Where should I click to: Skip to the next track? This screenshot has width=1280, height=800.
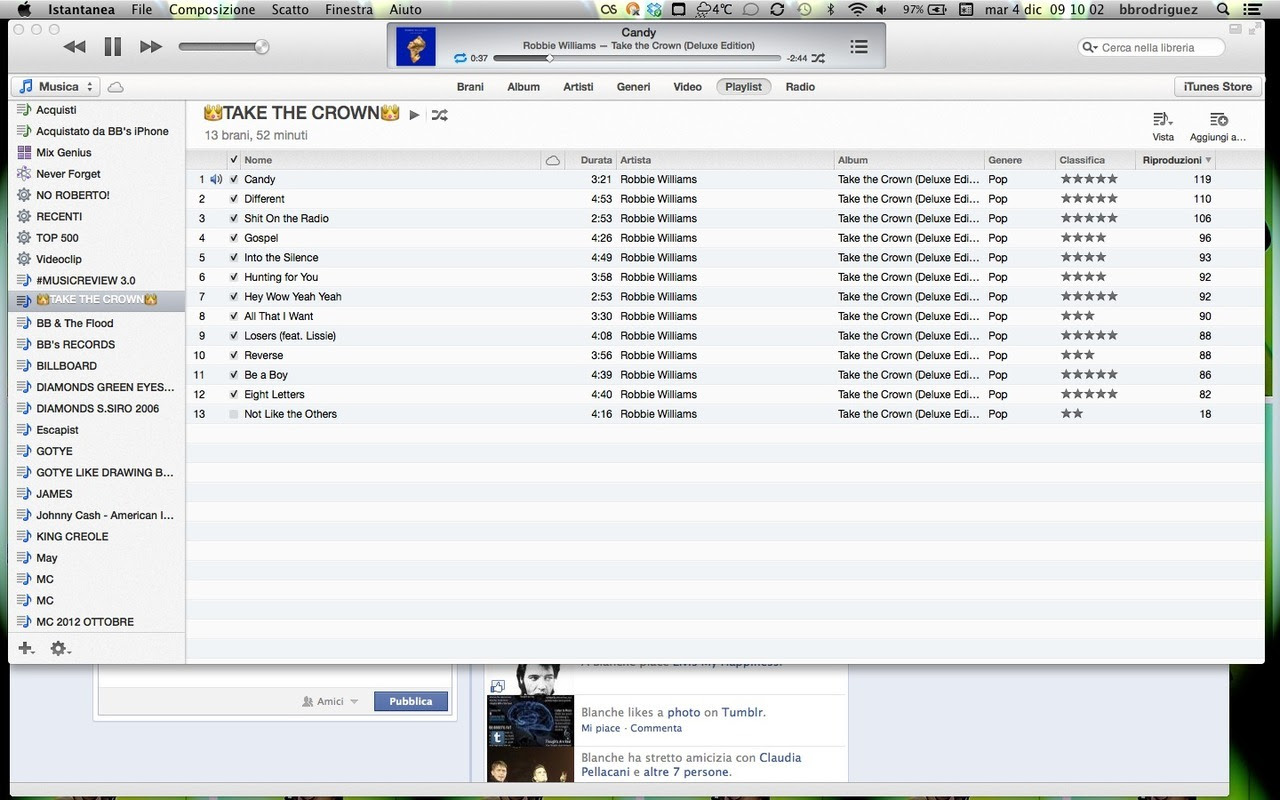151,47
